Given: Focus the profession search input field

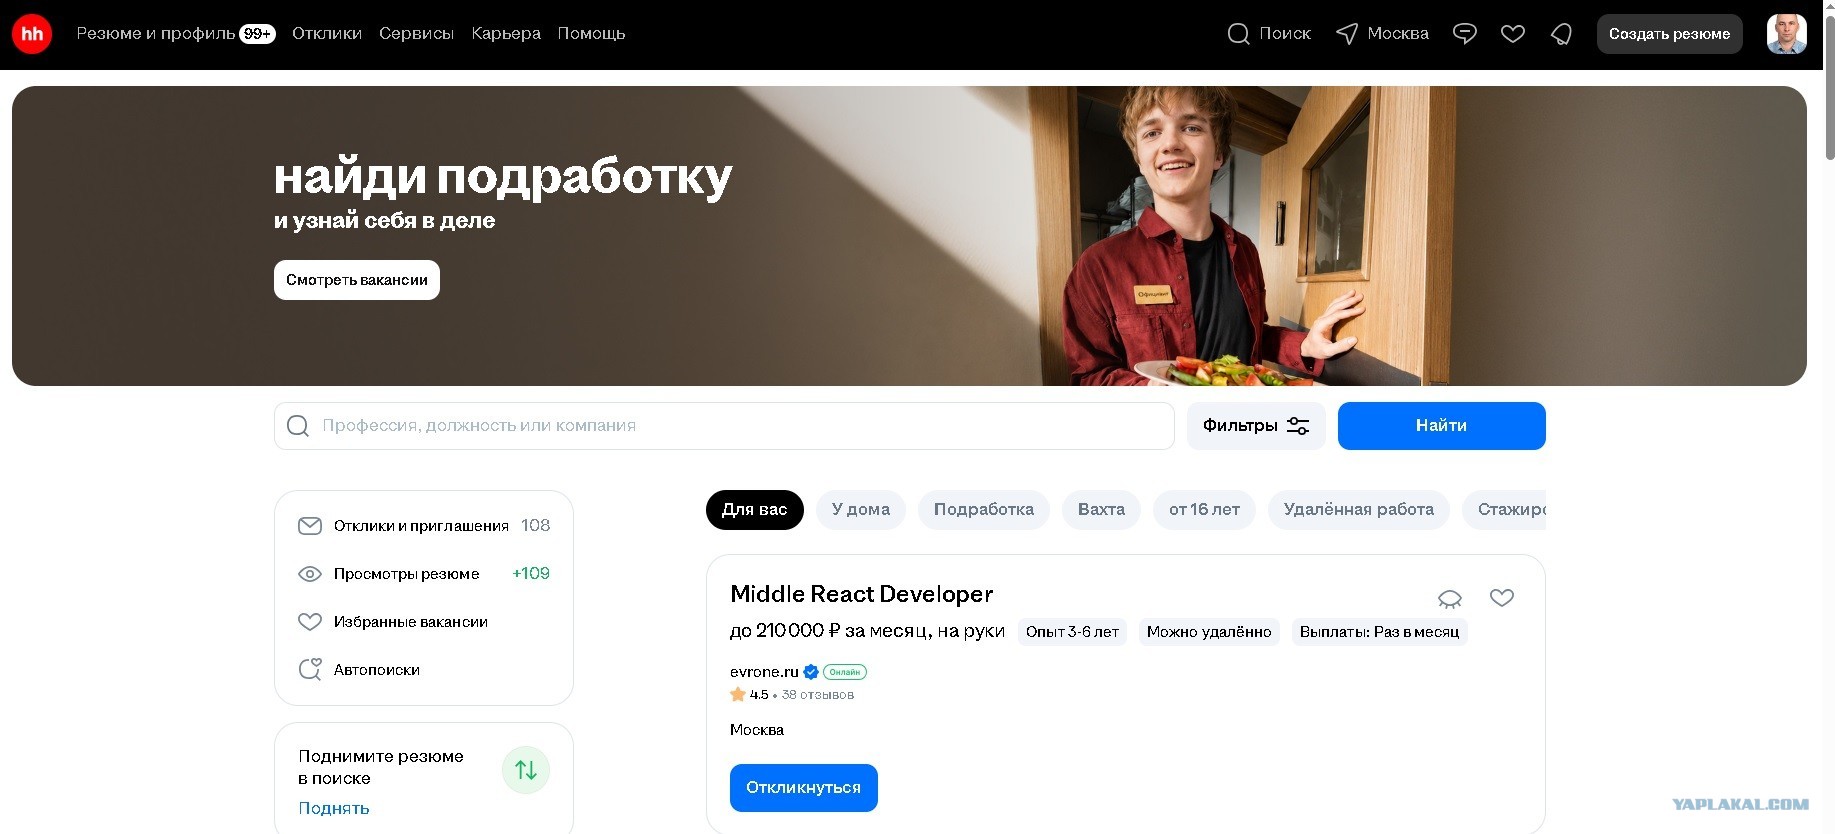Looking at the screenshot, I should click(x=724, y=426).
